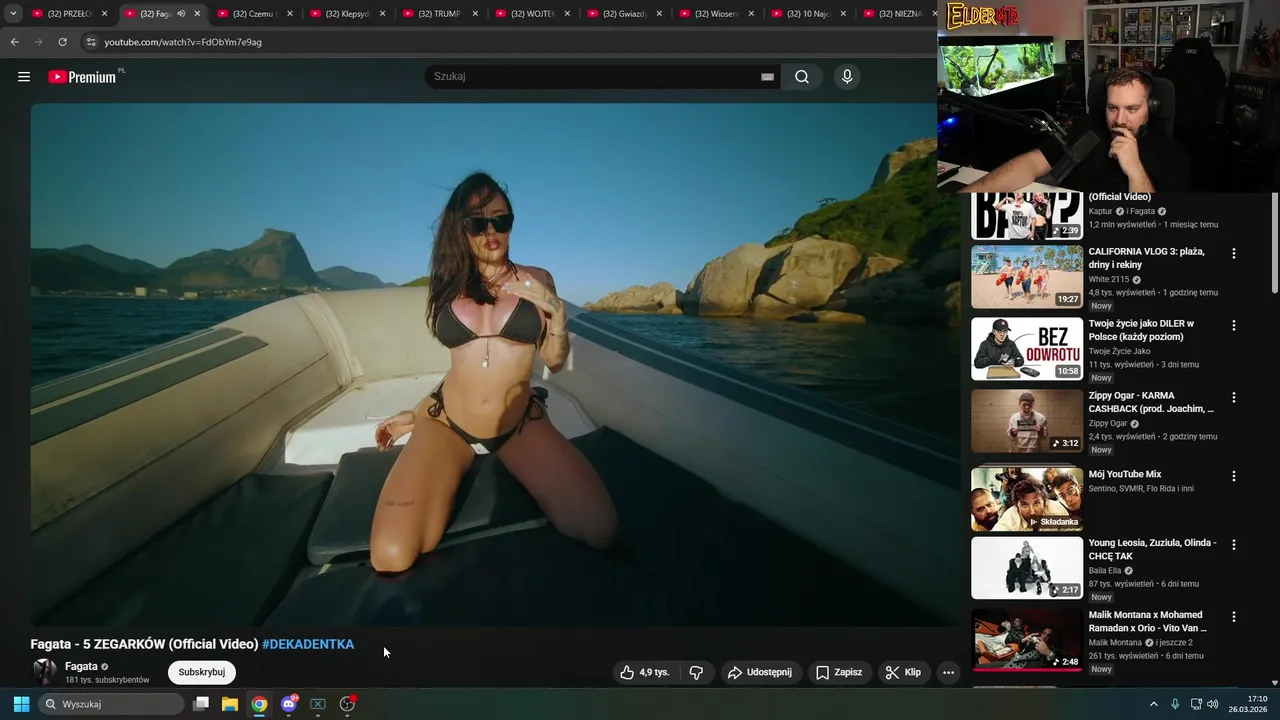Open options menu for Mój YouTube Mix
Viewport: 1280px width, 720px height.
click(x=1233, y=477)
